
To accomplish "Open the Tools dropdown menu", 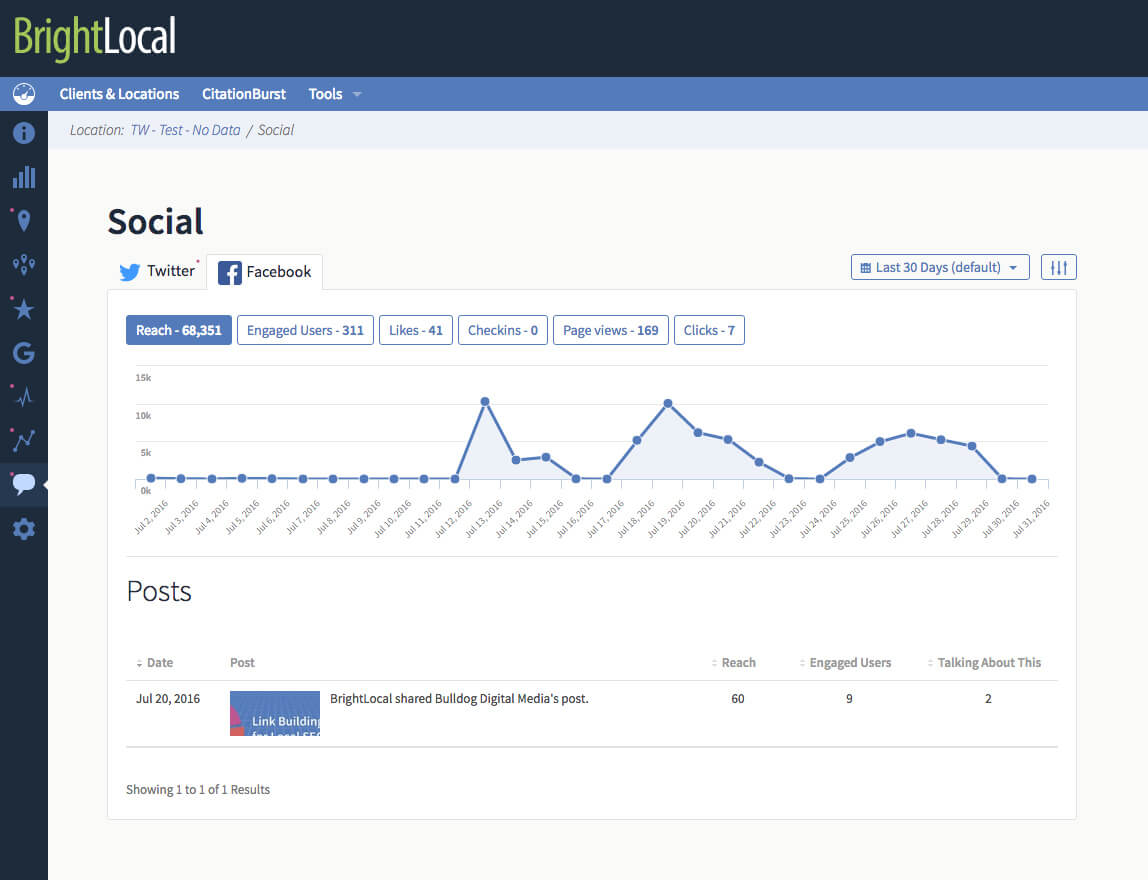I will tap(335, 94).
